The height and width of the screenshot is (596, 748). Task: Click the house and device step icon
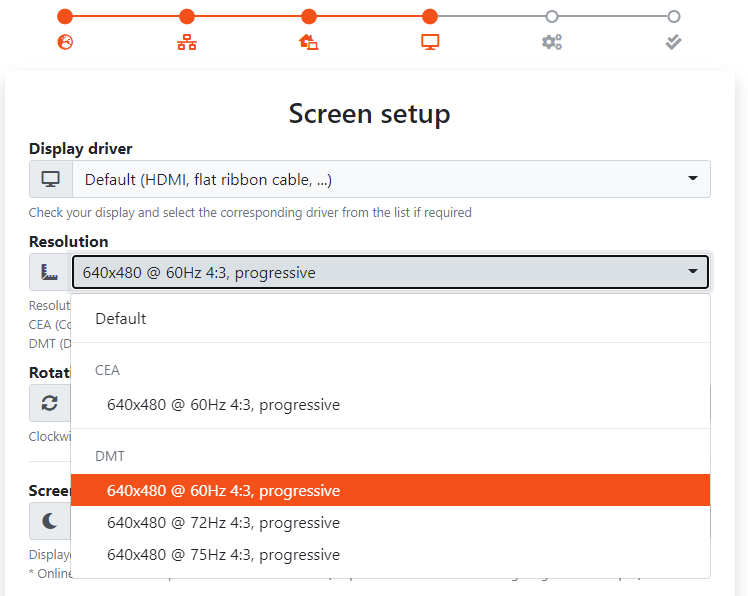coord(309,42)
